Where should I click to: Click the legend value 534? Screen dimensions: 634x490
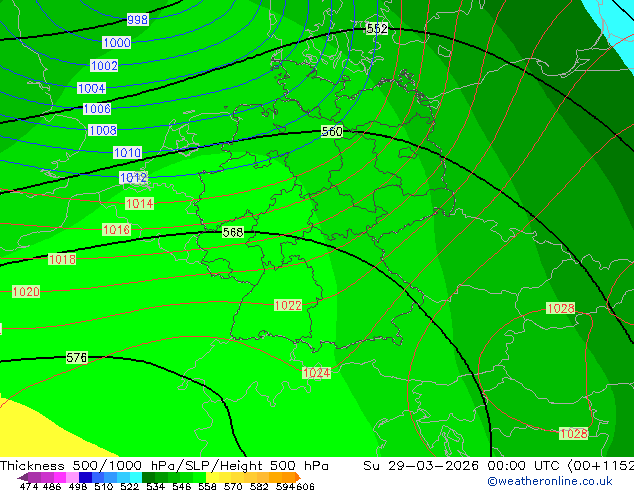(x=155, y=486)
